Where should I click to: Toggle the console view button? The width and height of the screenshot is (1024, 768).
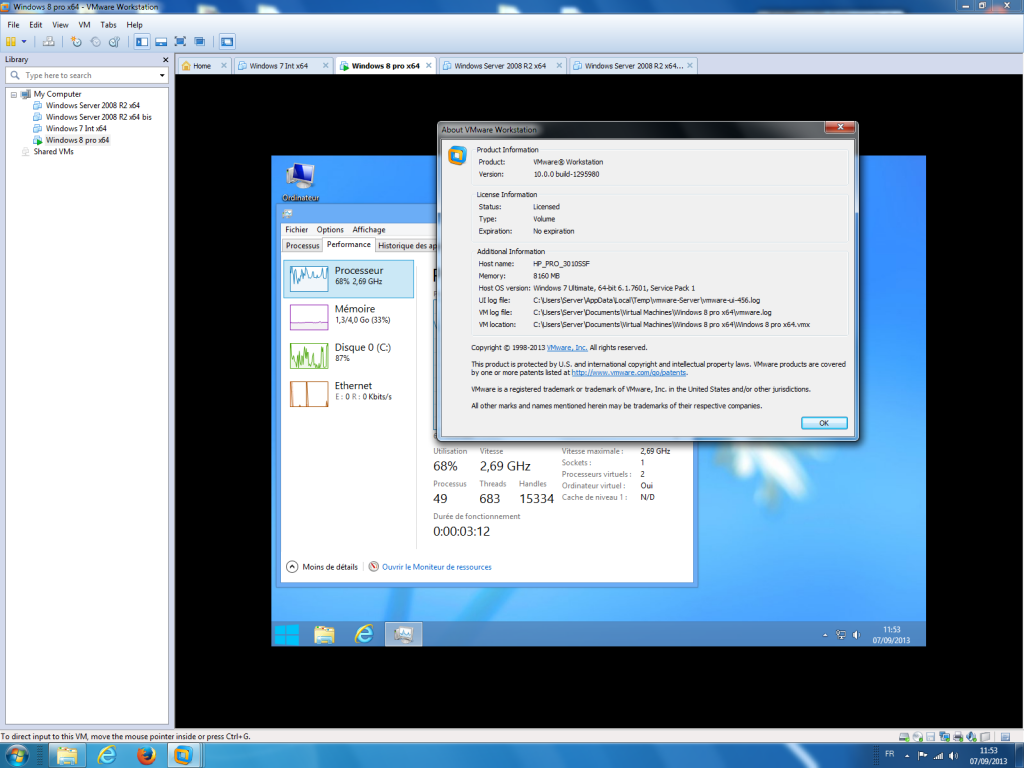[227, 42]
